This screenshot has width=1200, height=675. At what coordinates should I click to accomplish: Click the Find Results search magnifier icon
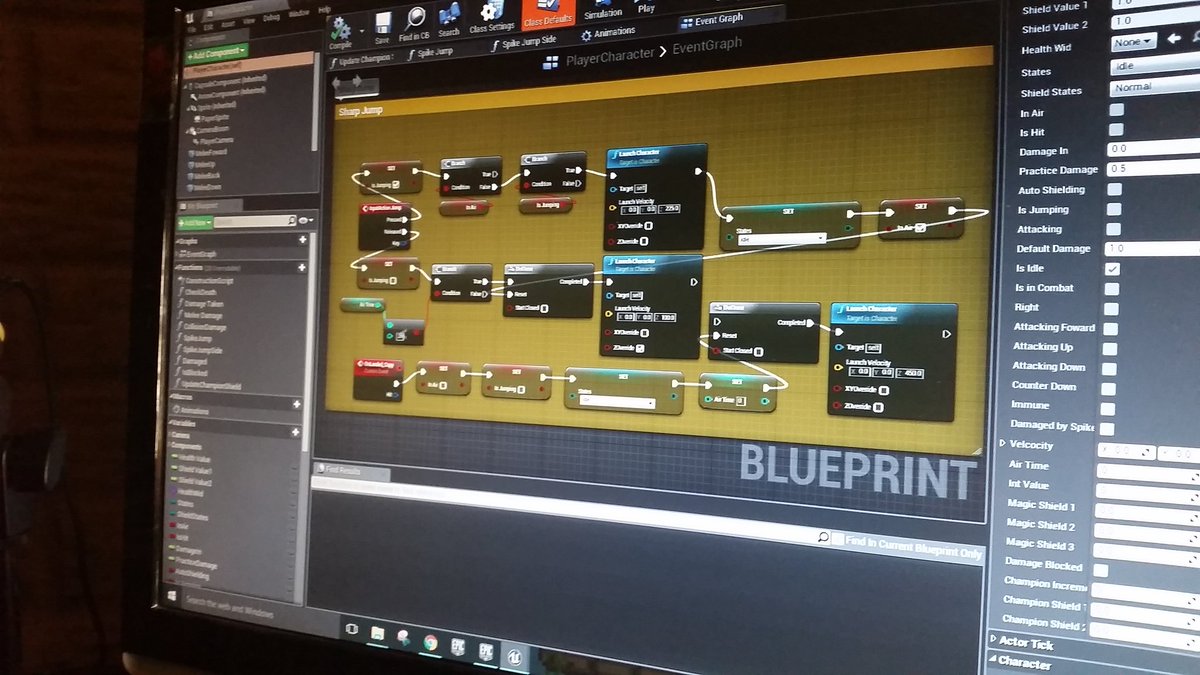(x=822, y=537)
